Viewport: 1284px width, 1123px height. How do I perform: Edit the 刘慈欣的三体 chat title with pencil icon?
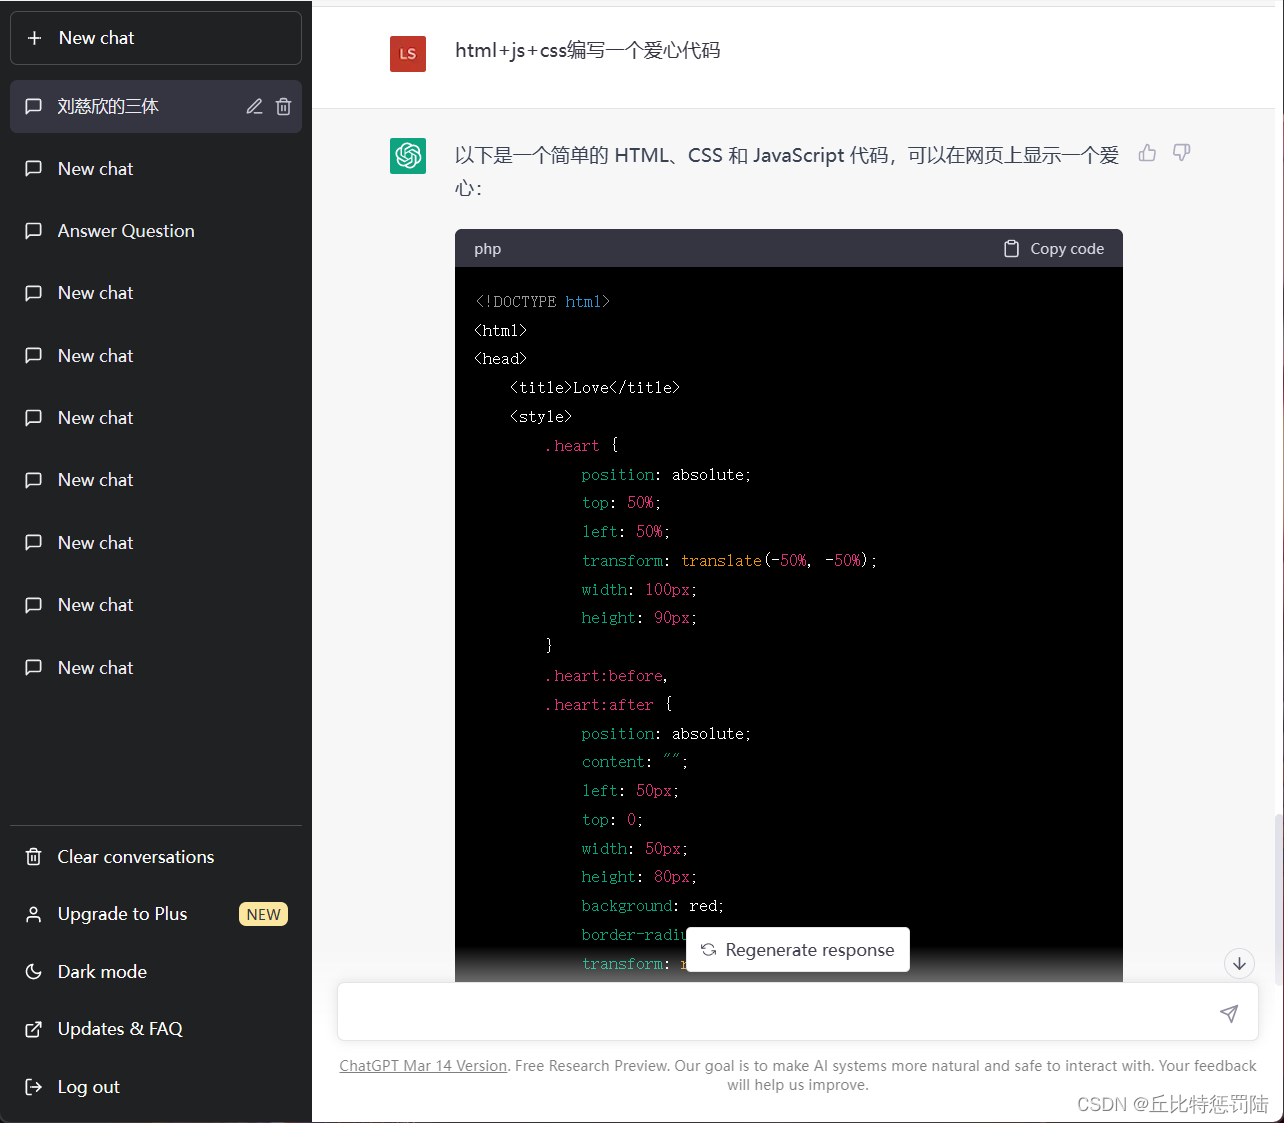coord(254,106)
